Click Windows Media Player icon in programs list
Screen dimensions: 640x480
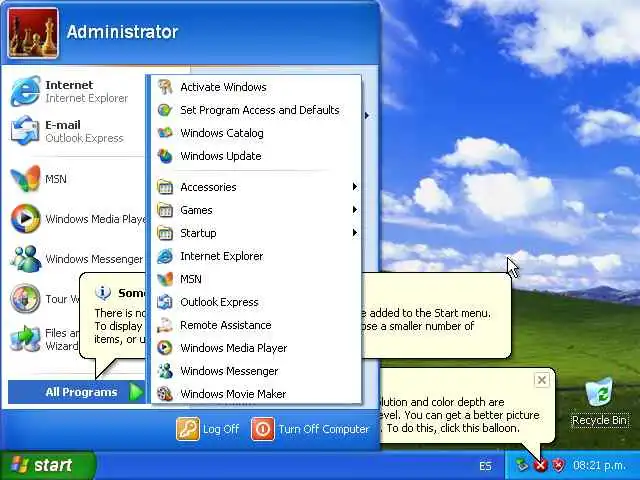point(165,348)
